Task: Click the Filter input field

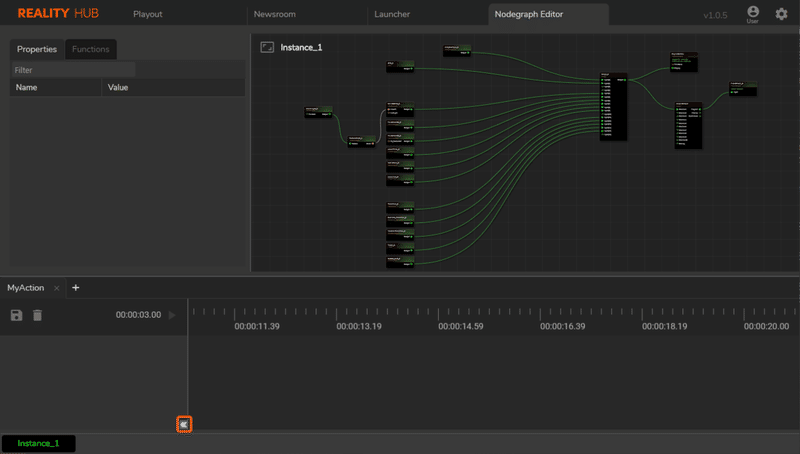Action: pos(73,70)
